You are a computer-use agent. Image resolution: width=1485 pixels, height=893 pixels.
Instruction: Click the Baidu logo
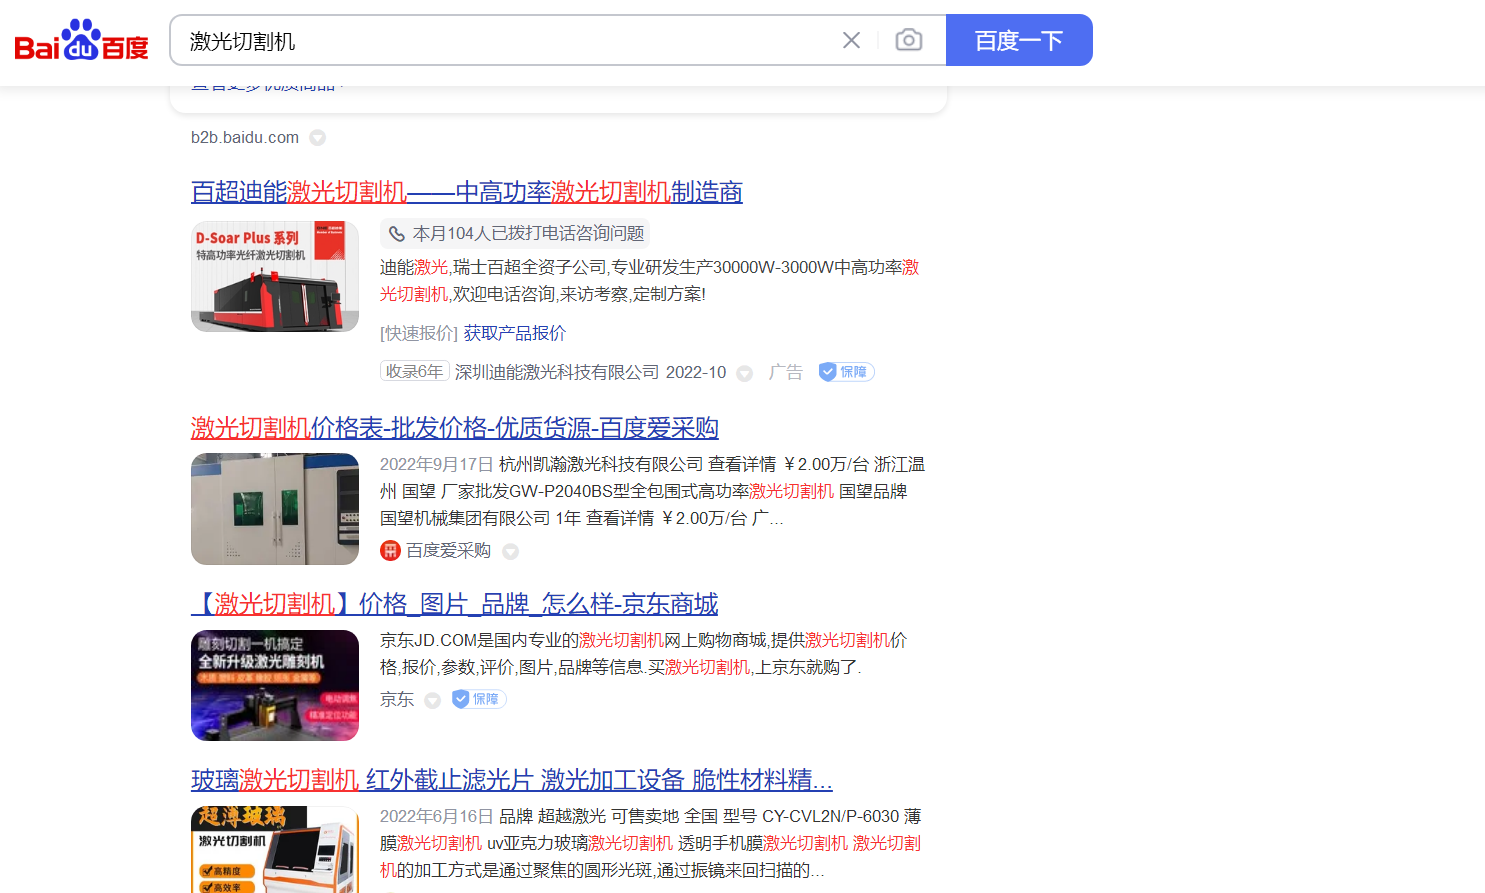click(x=81, y=41)
